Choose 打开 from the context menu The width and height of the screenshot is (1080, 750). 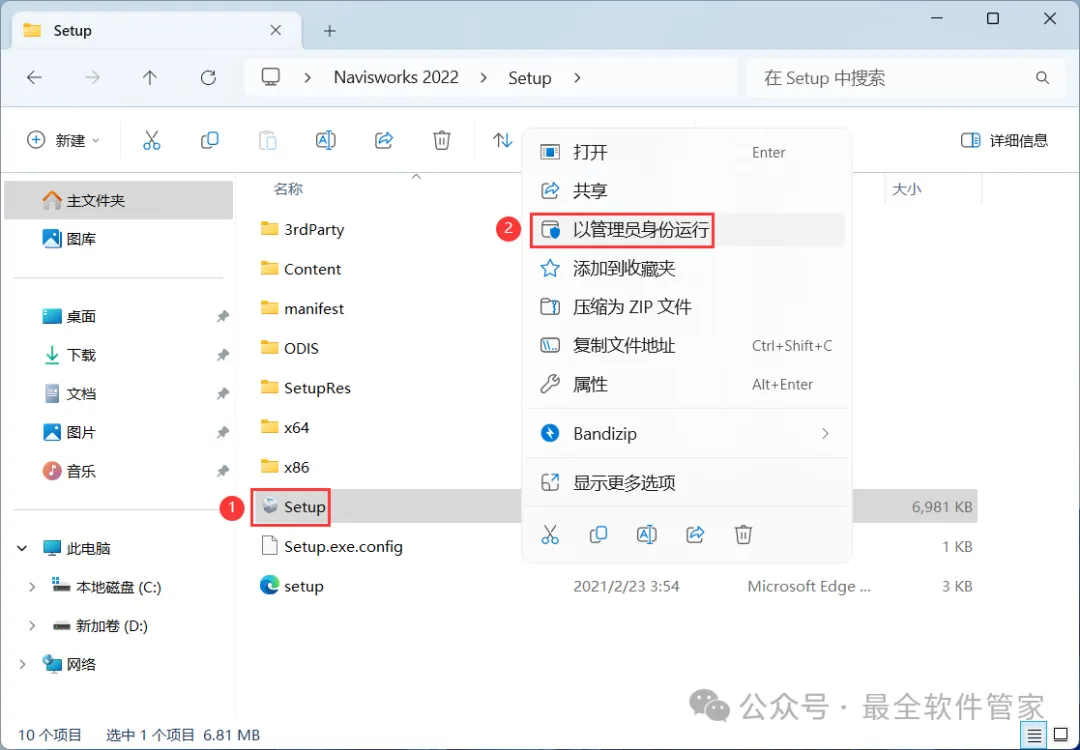click(687, 152)
